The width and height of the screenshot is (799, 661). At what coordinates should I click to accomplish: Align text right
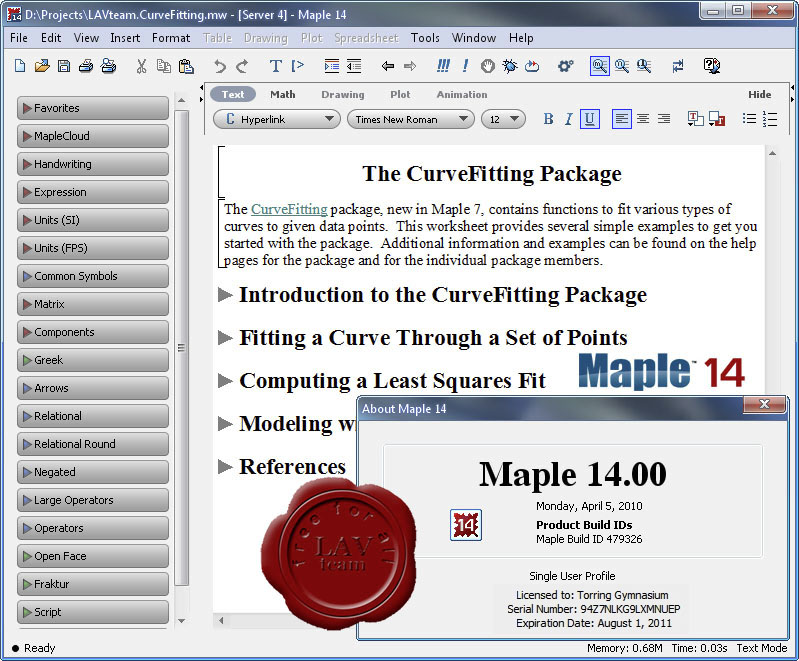pyautogui.click(x=664, y=119)
